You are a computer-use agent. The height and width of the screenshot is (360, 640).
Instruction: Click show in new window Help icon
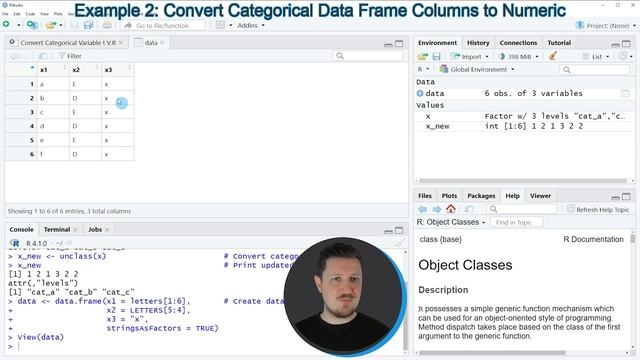point(469,209)
